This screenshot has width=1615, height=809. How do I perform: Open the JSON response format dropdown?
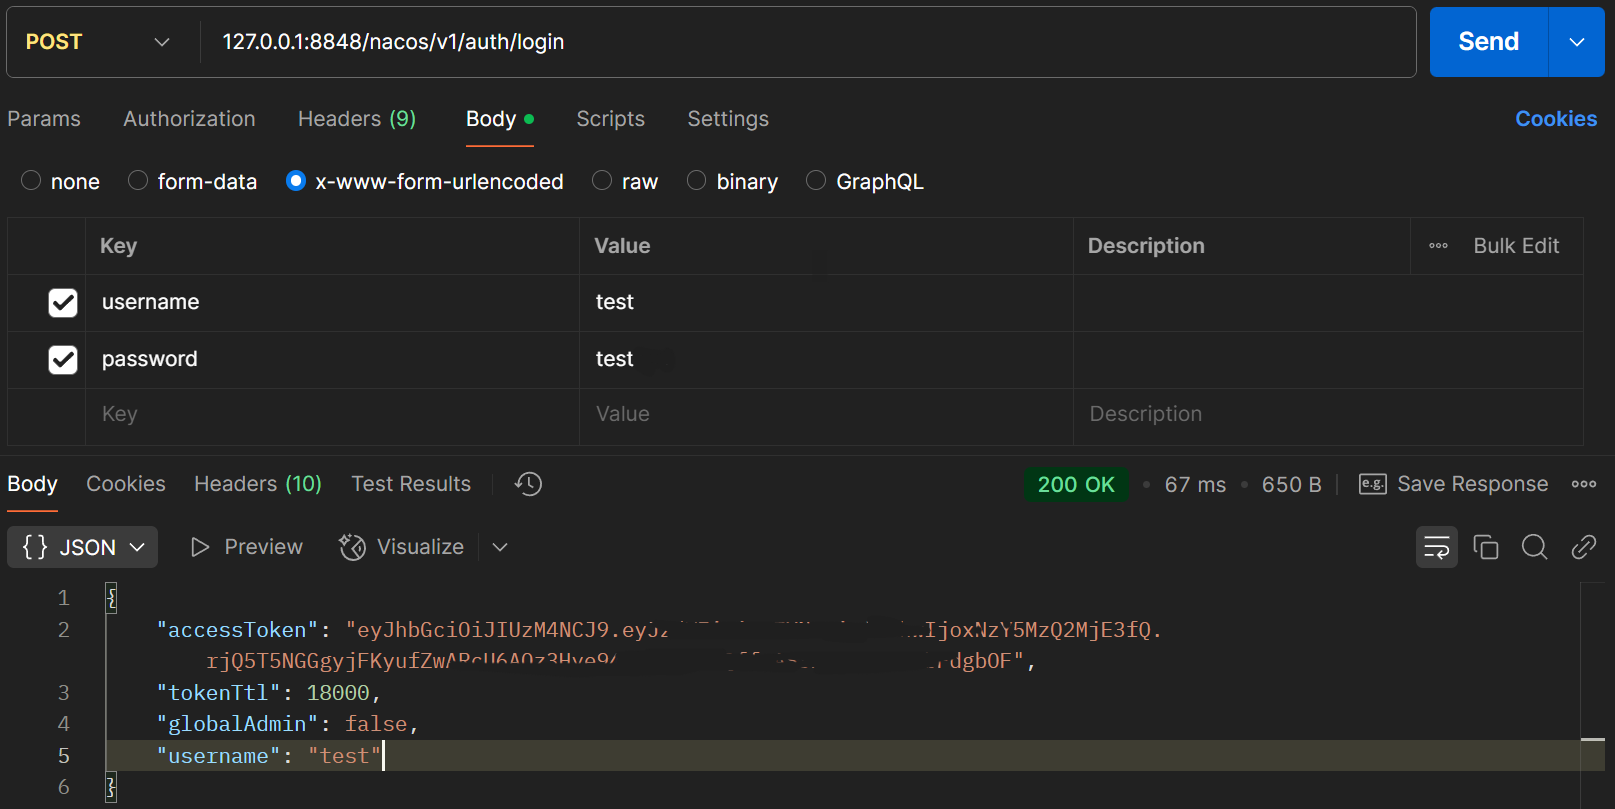(82, 547)
